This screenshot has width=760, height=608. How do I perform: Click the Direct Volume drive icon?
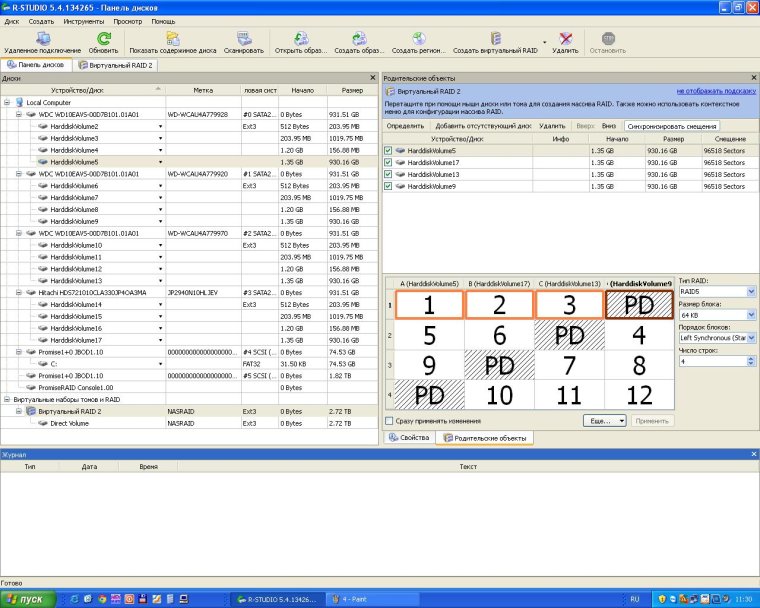pyautogui.click(x=43, y=423)
